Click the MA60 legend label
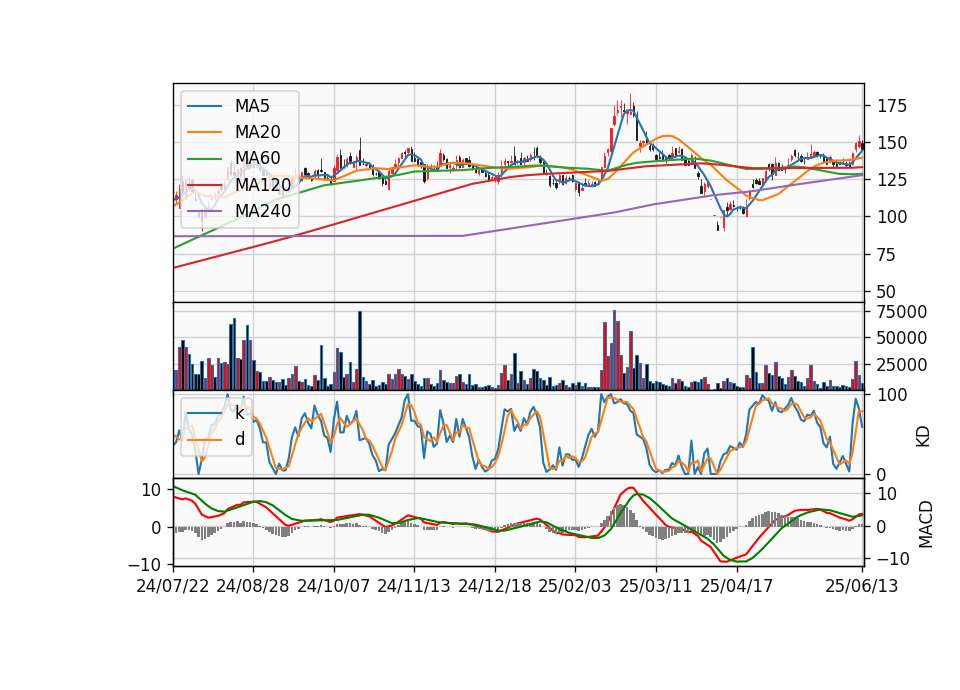The height and width of the screenshot is (690, 960). [x=257, y=158]
